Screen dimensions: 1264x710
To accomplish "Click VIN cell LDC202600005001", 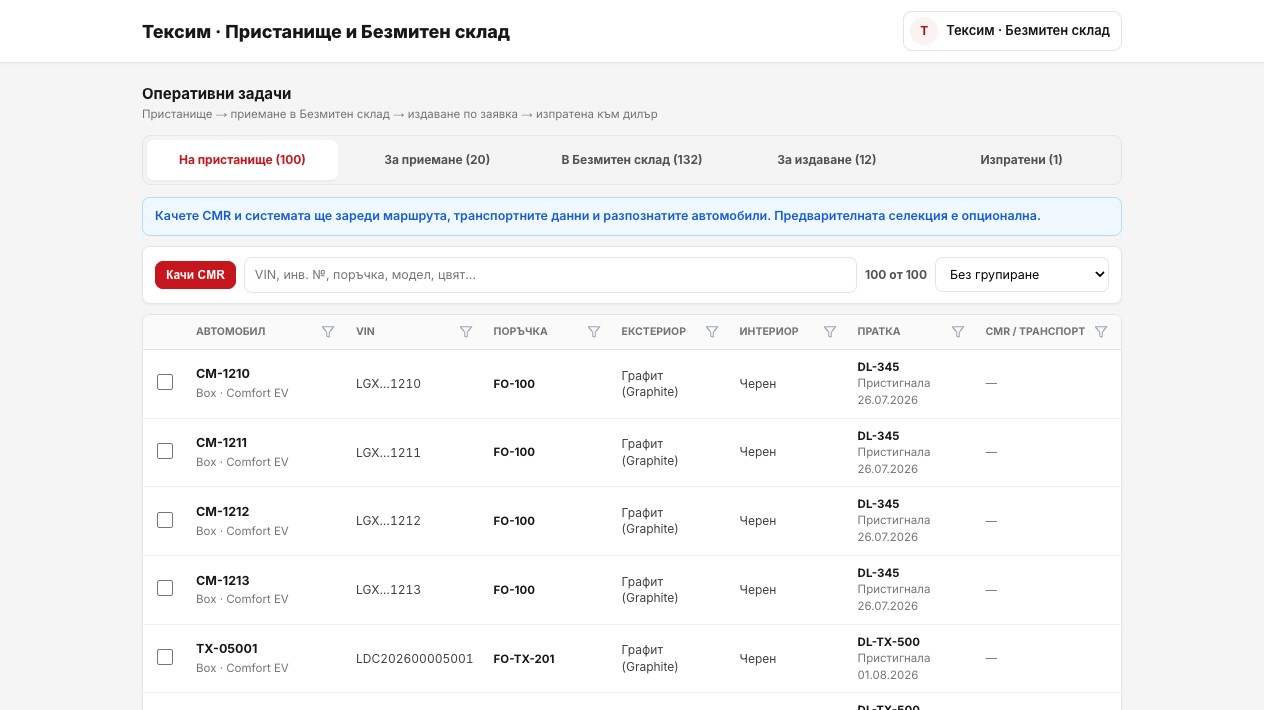I will pyautogui.click(x=414, y=659).
